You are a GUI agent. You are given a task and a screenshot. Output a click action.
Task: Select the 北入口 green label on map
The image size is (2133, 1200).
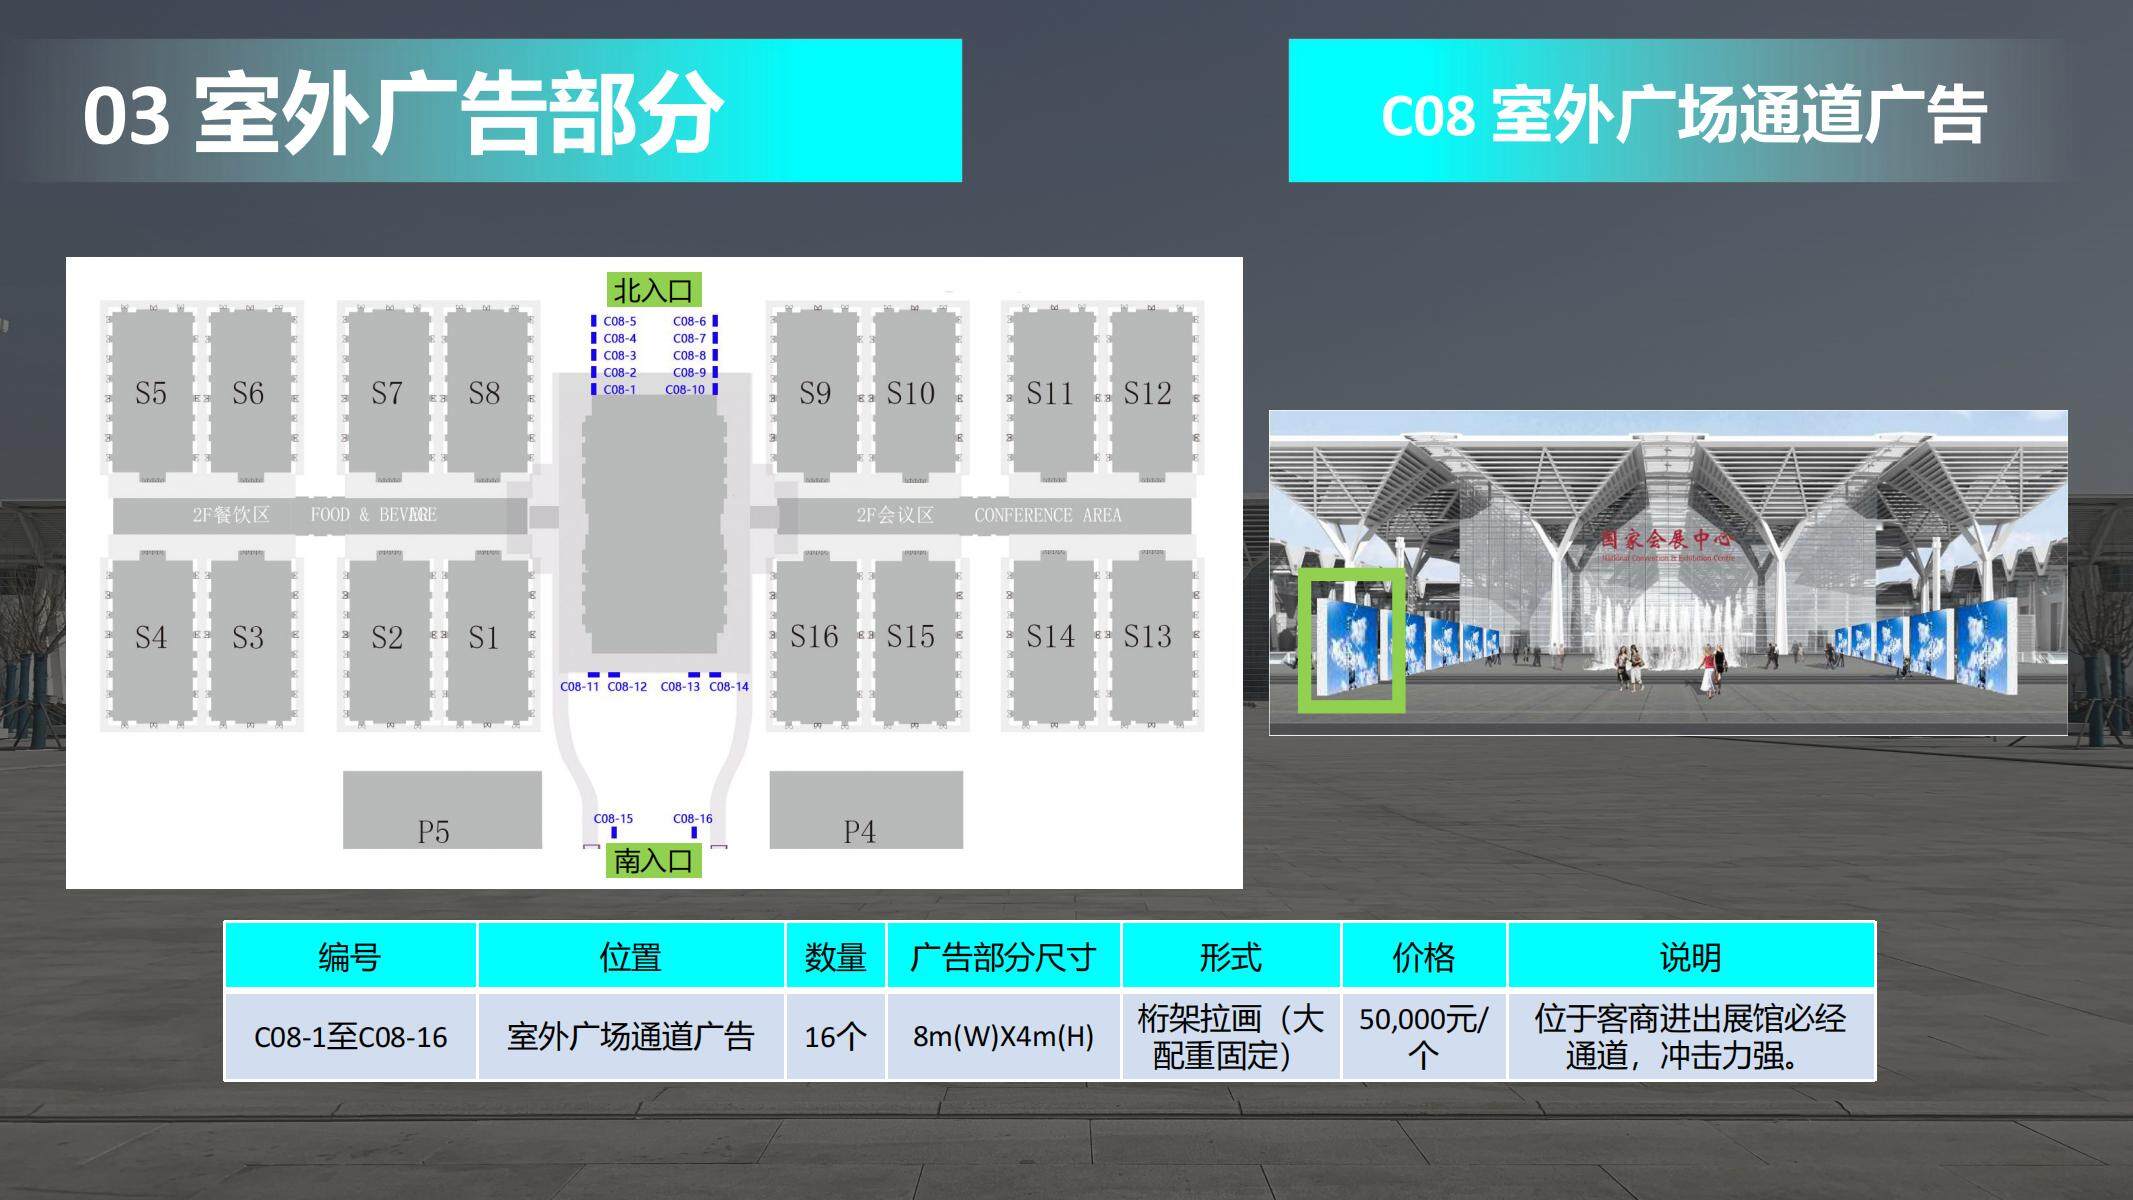(654, 290)
